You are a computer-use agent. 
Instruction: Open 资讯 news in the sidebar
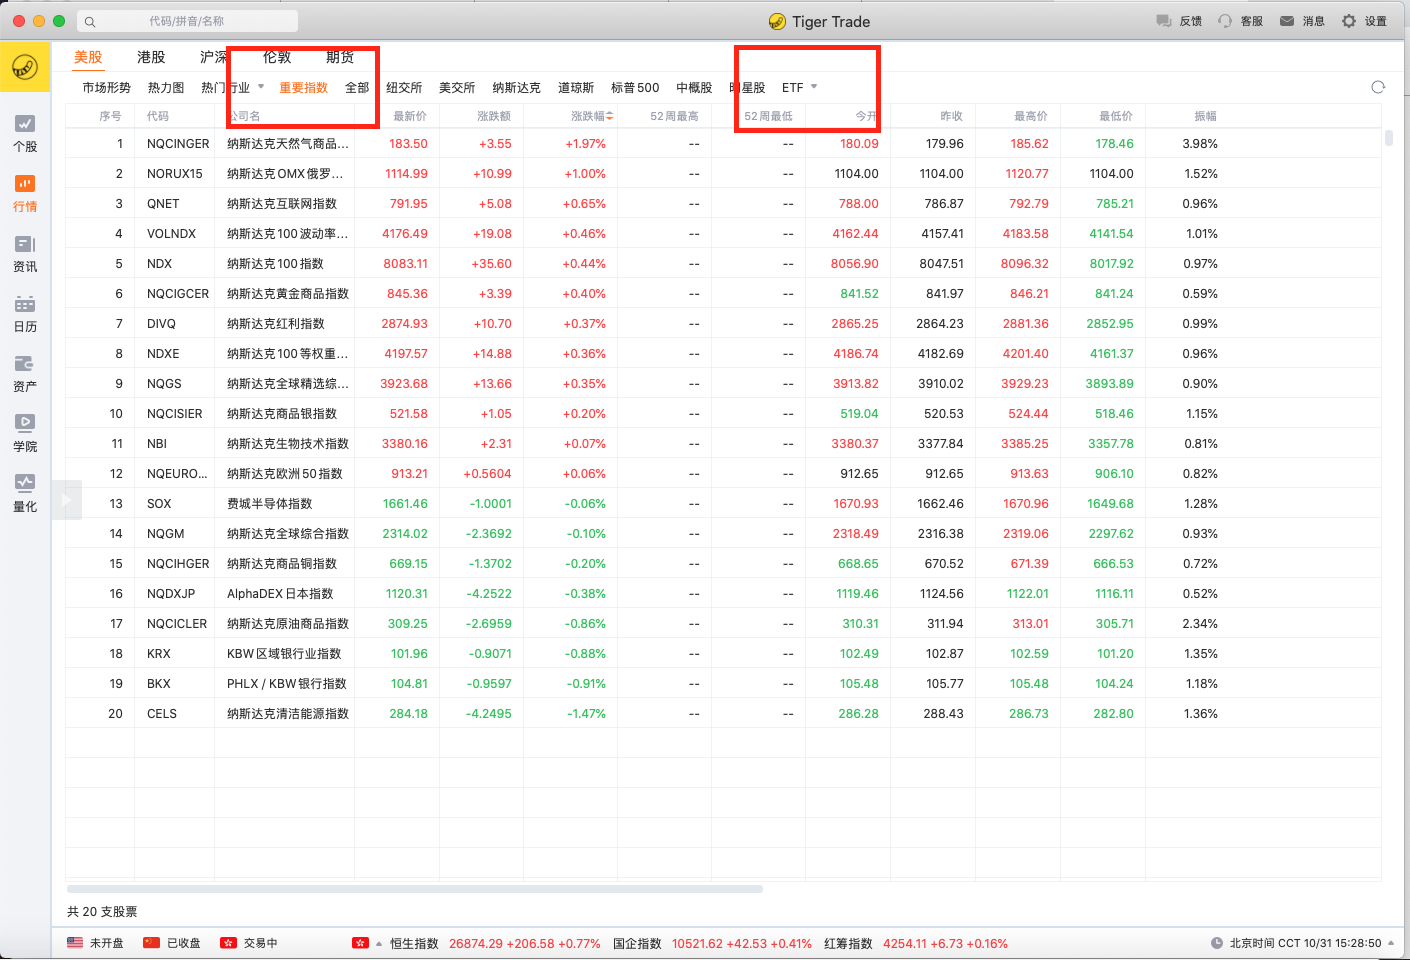25,253
